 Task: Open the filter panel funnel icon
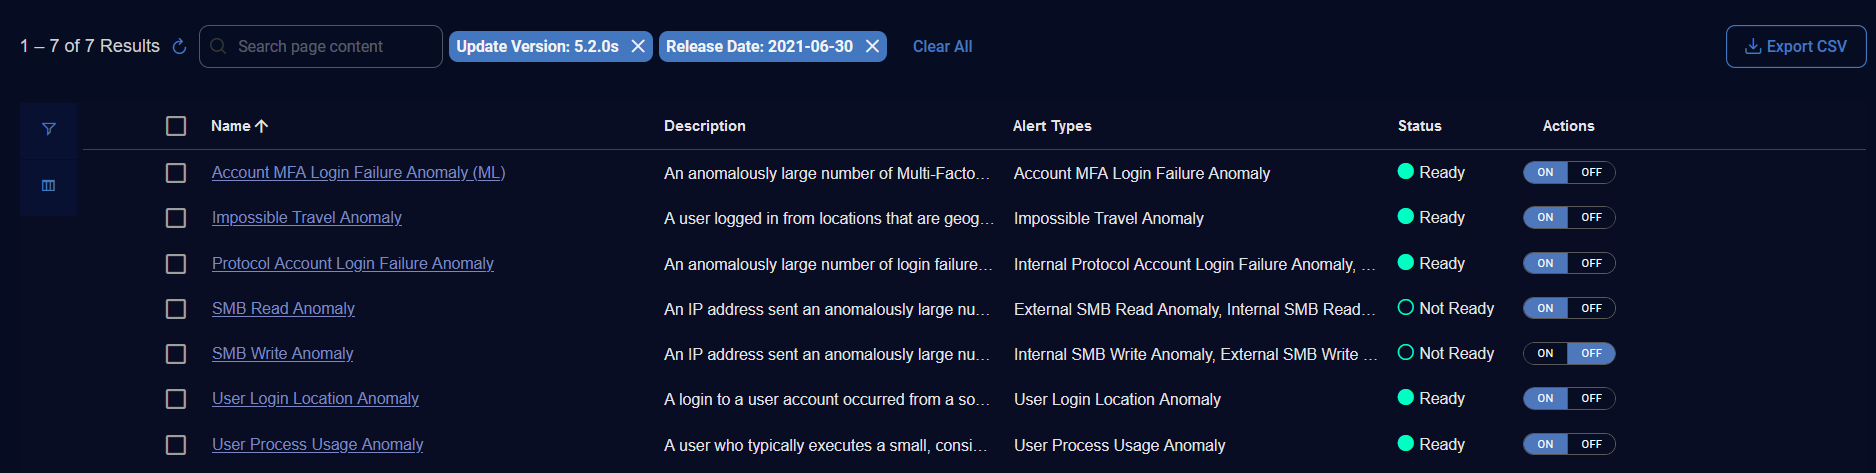pos(49,129)
